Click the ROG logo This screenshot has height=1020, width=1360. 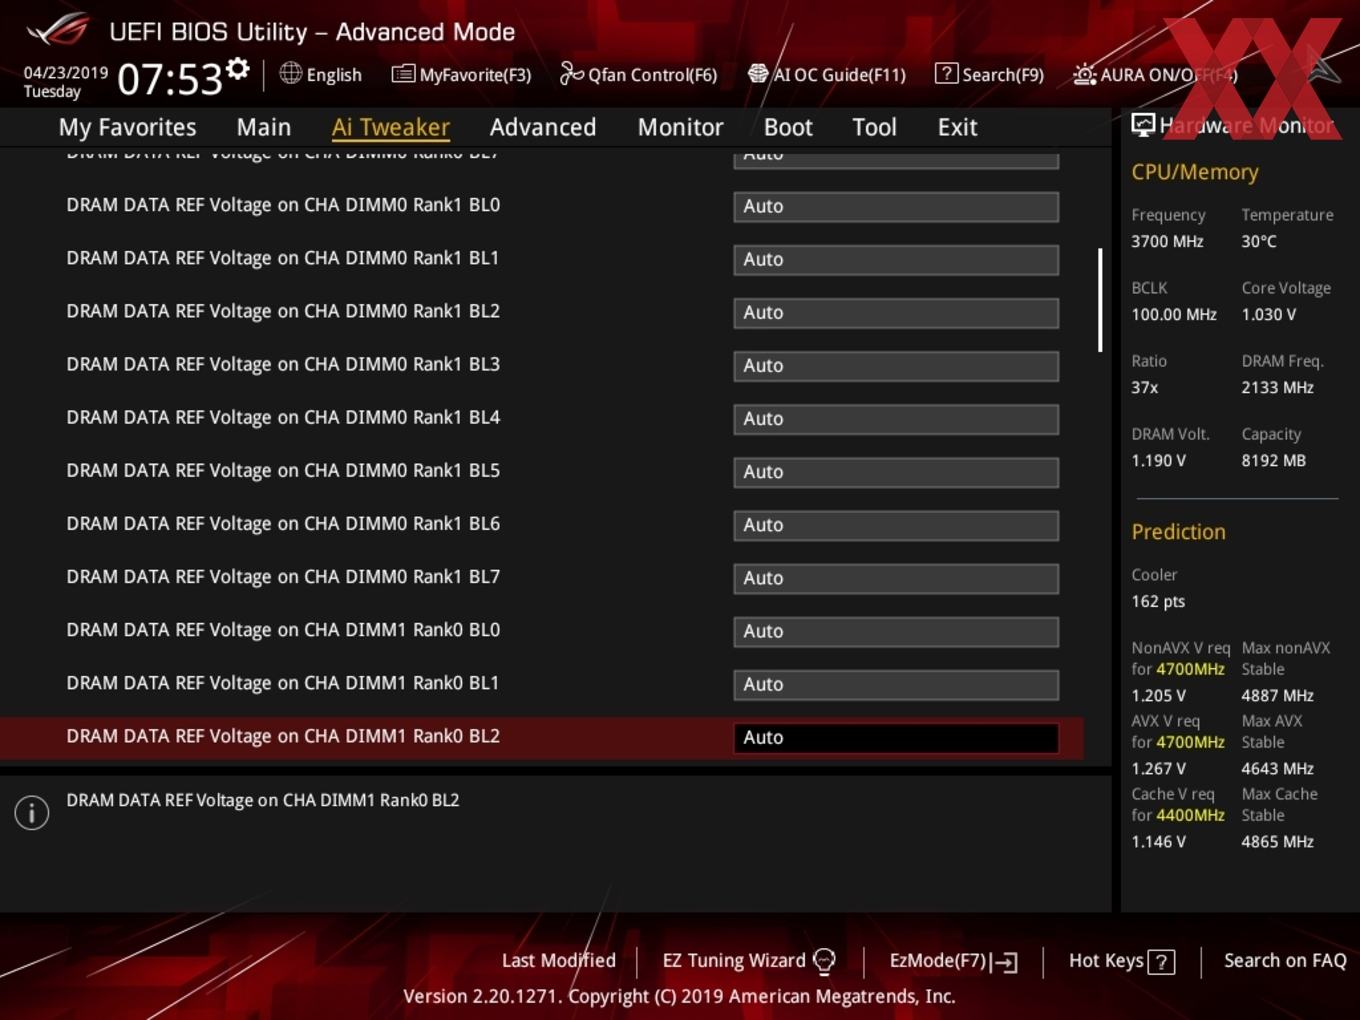57,30
